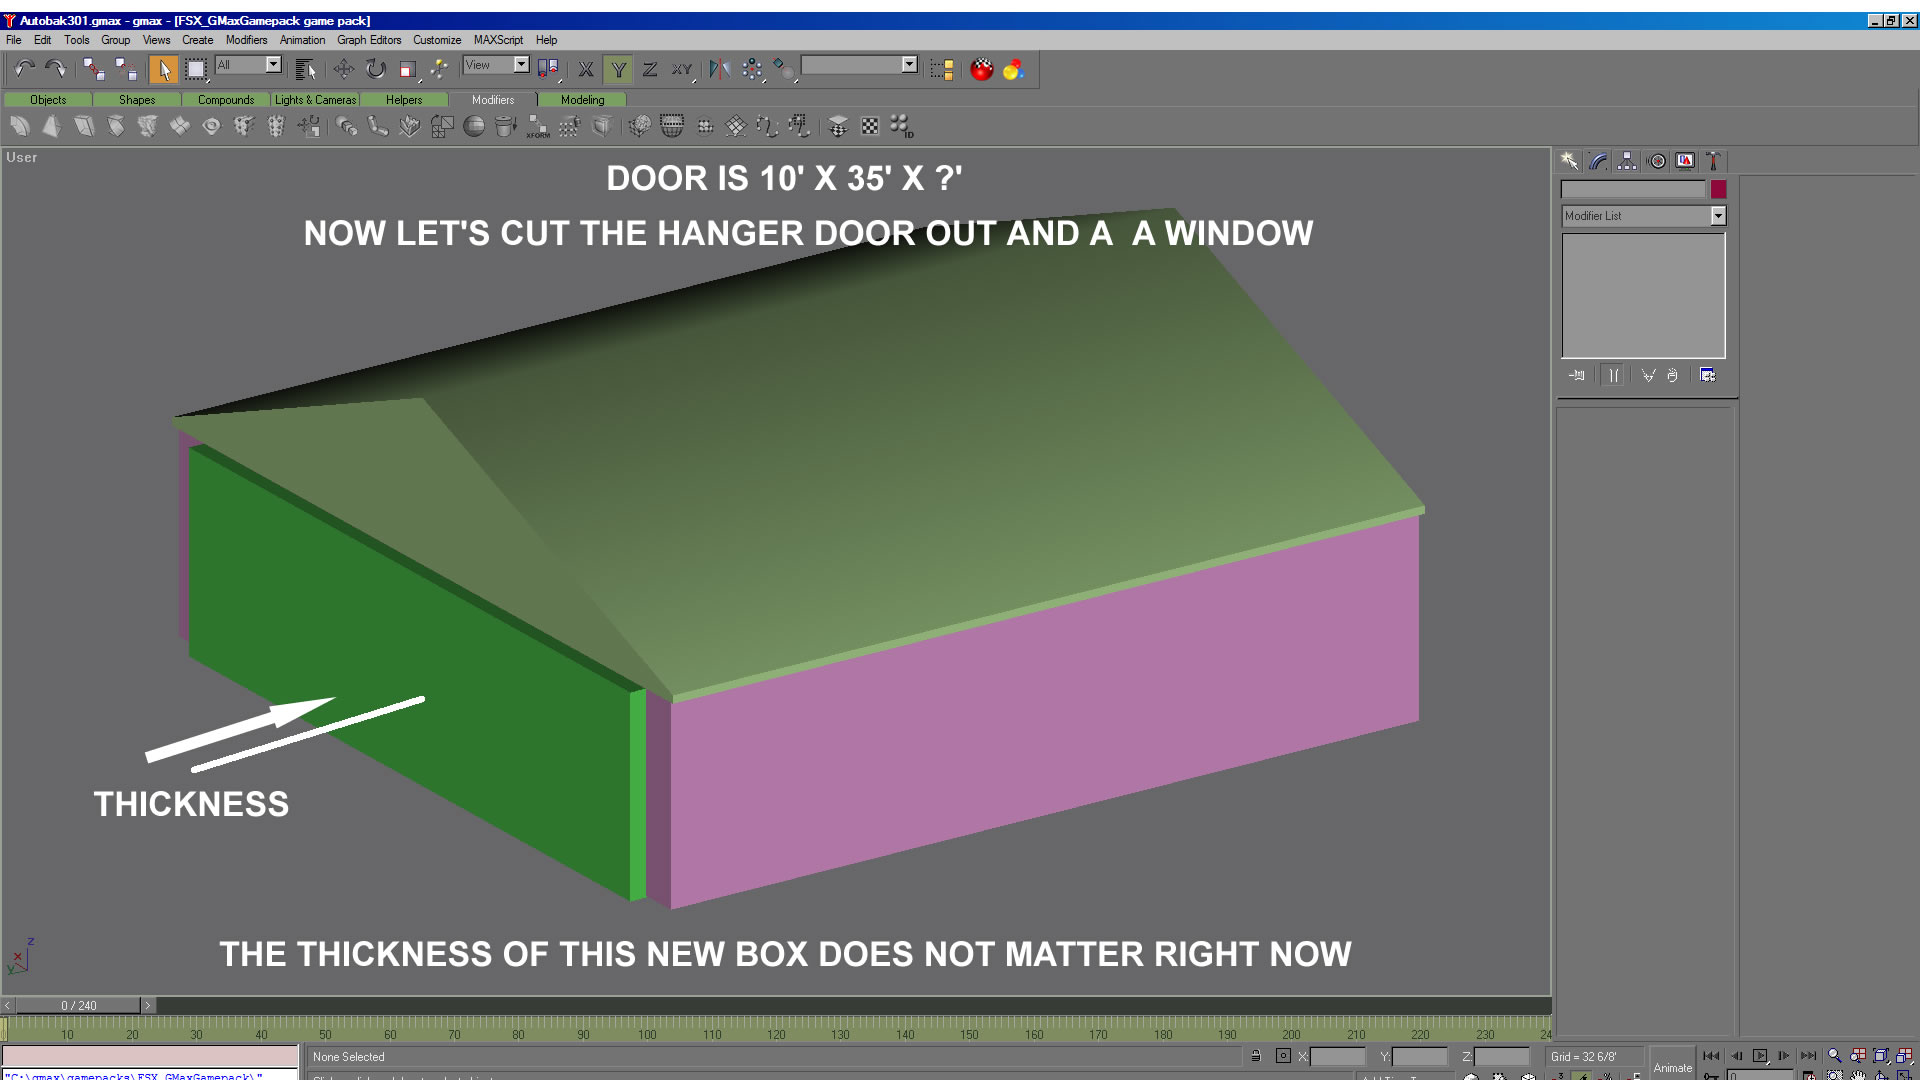Click the Undo arrow icon

tap(24, 69)
